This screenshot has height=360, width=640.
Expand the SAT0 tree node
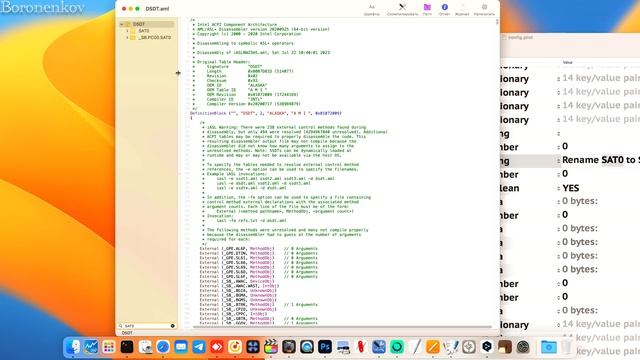click(127, 31)
